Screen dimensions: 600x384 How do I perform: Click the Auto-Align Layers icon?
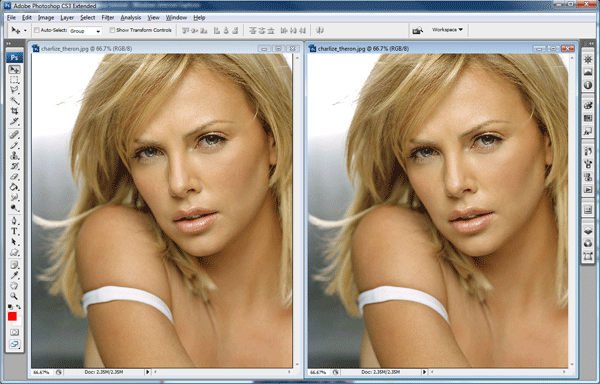[320, 30]
